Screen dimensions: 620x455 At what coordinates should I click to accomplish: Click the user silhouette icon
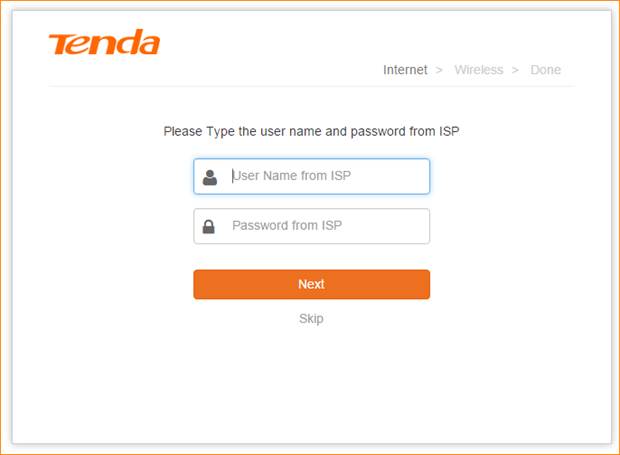(x=210, y=177)
